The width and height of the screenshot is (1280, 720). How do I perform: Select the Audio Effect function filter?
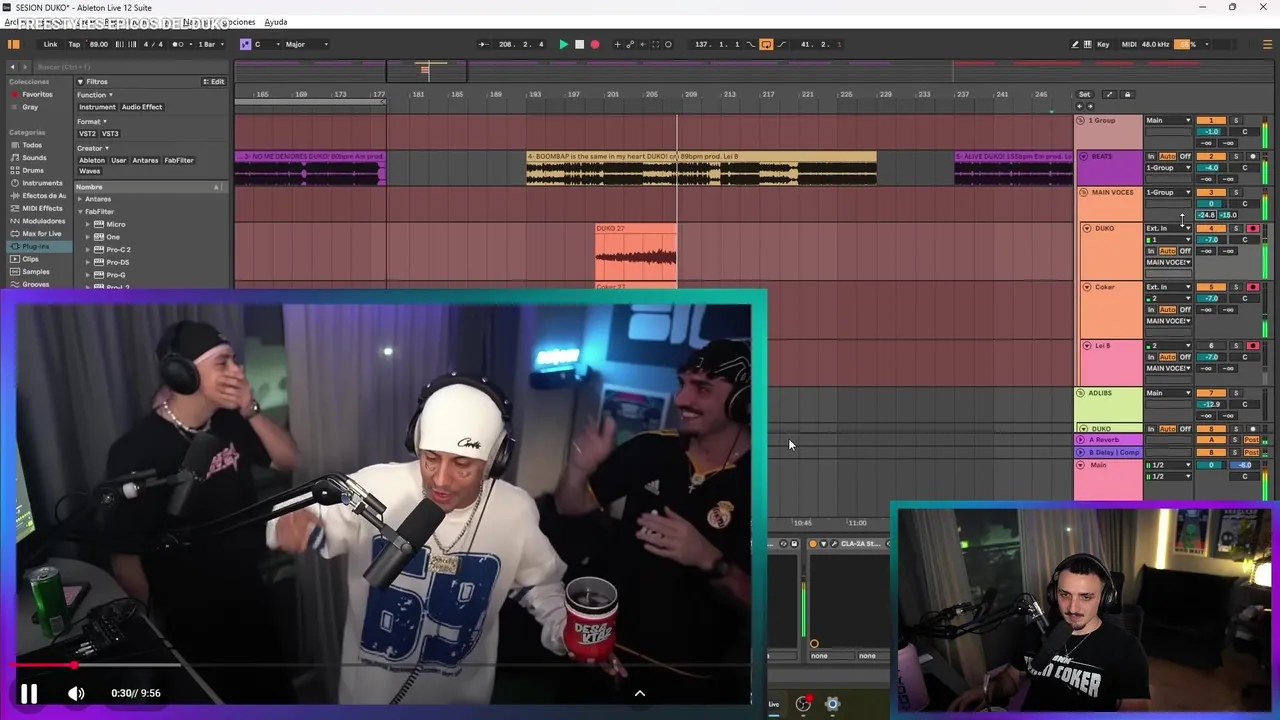pyautogui.click(x=142, y=107)
